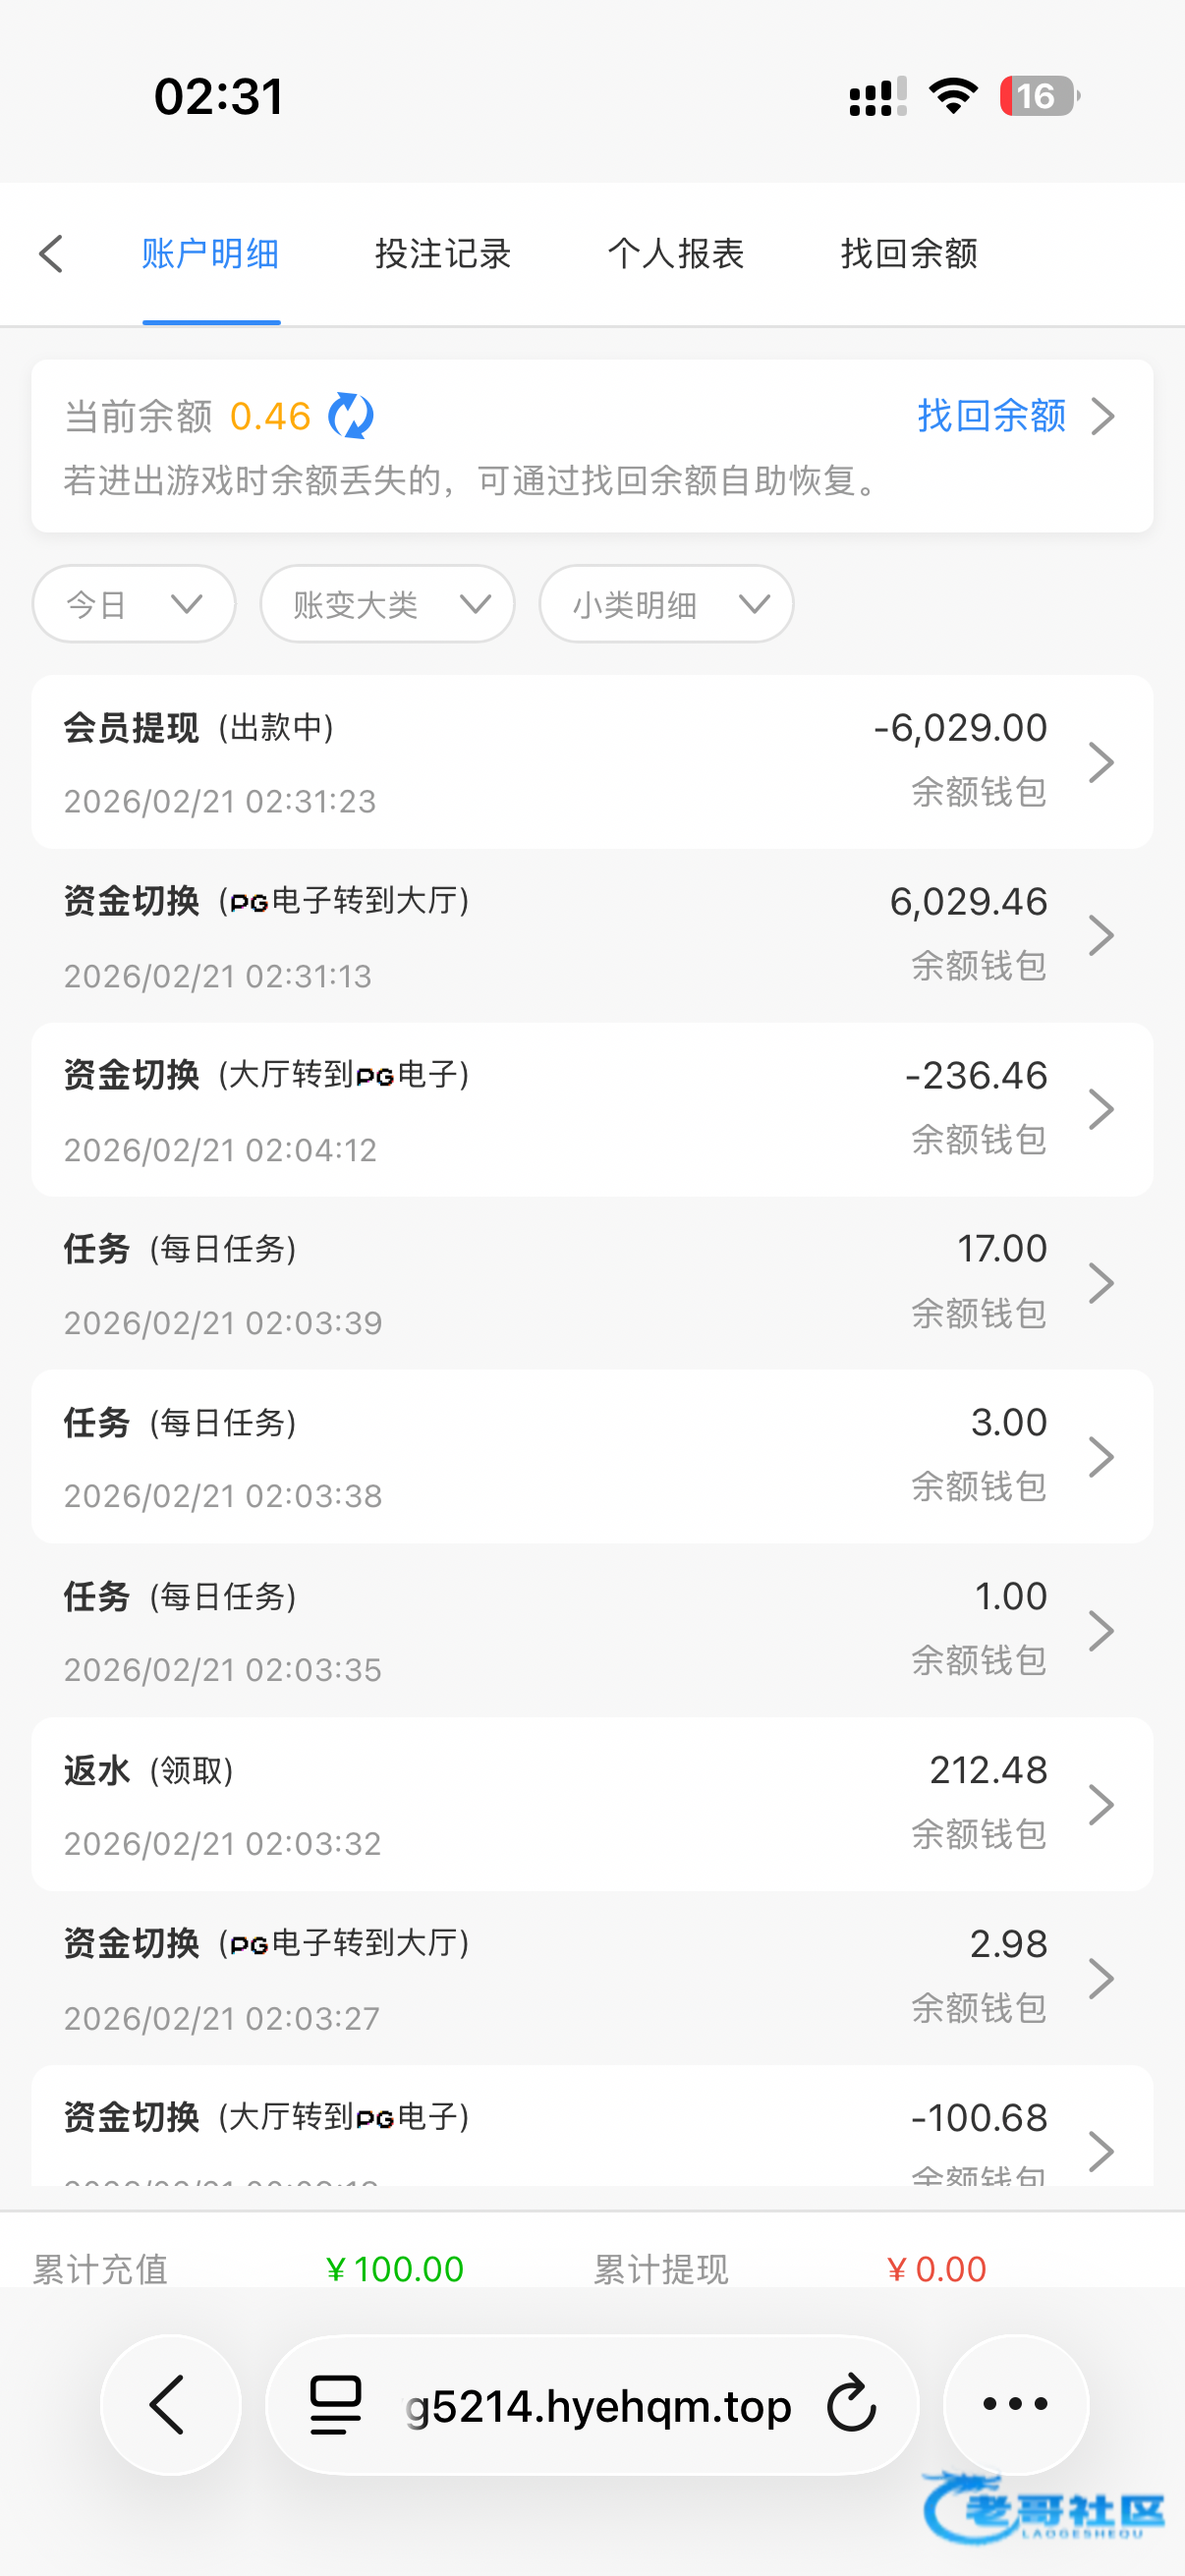Open the 6,029.46 资金切换 transaction
The image size is (1185, 2576).
592,936
